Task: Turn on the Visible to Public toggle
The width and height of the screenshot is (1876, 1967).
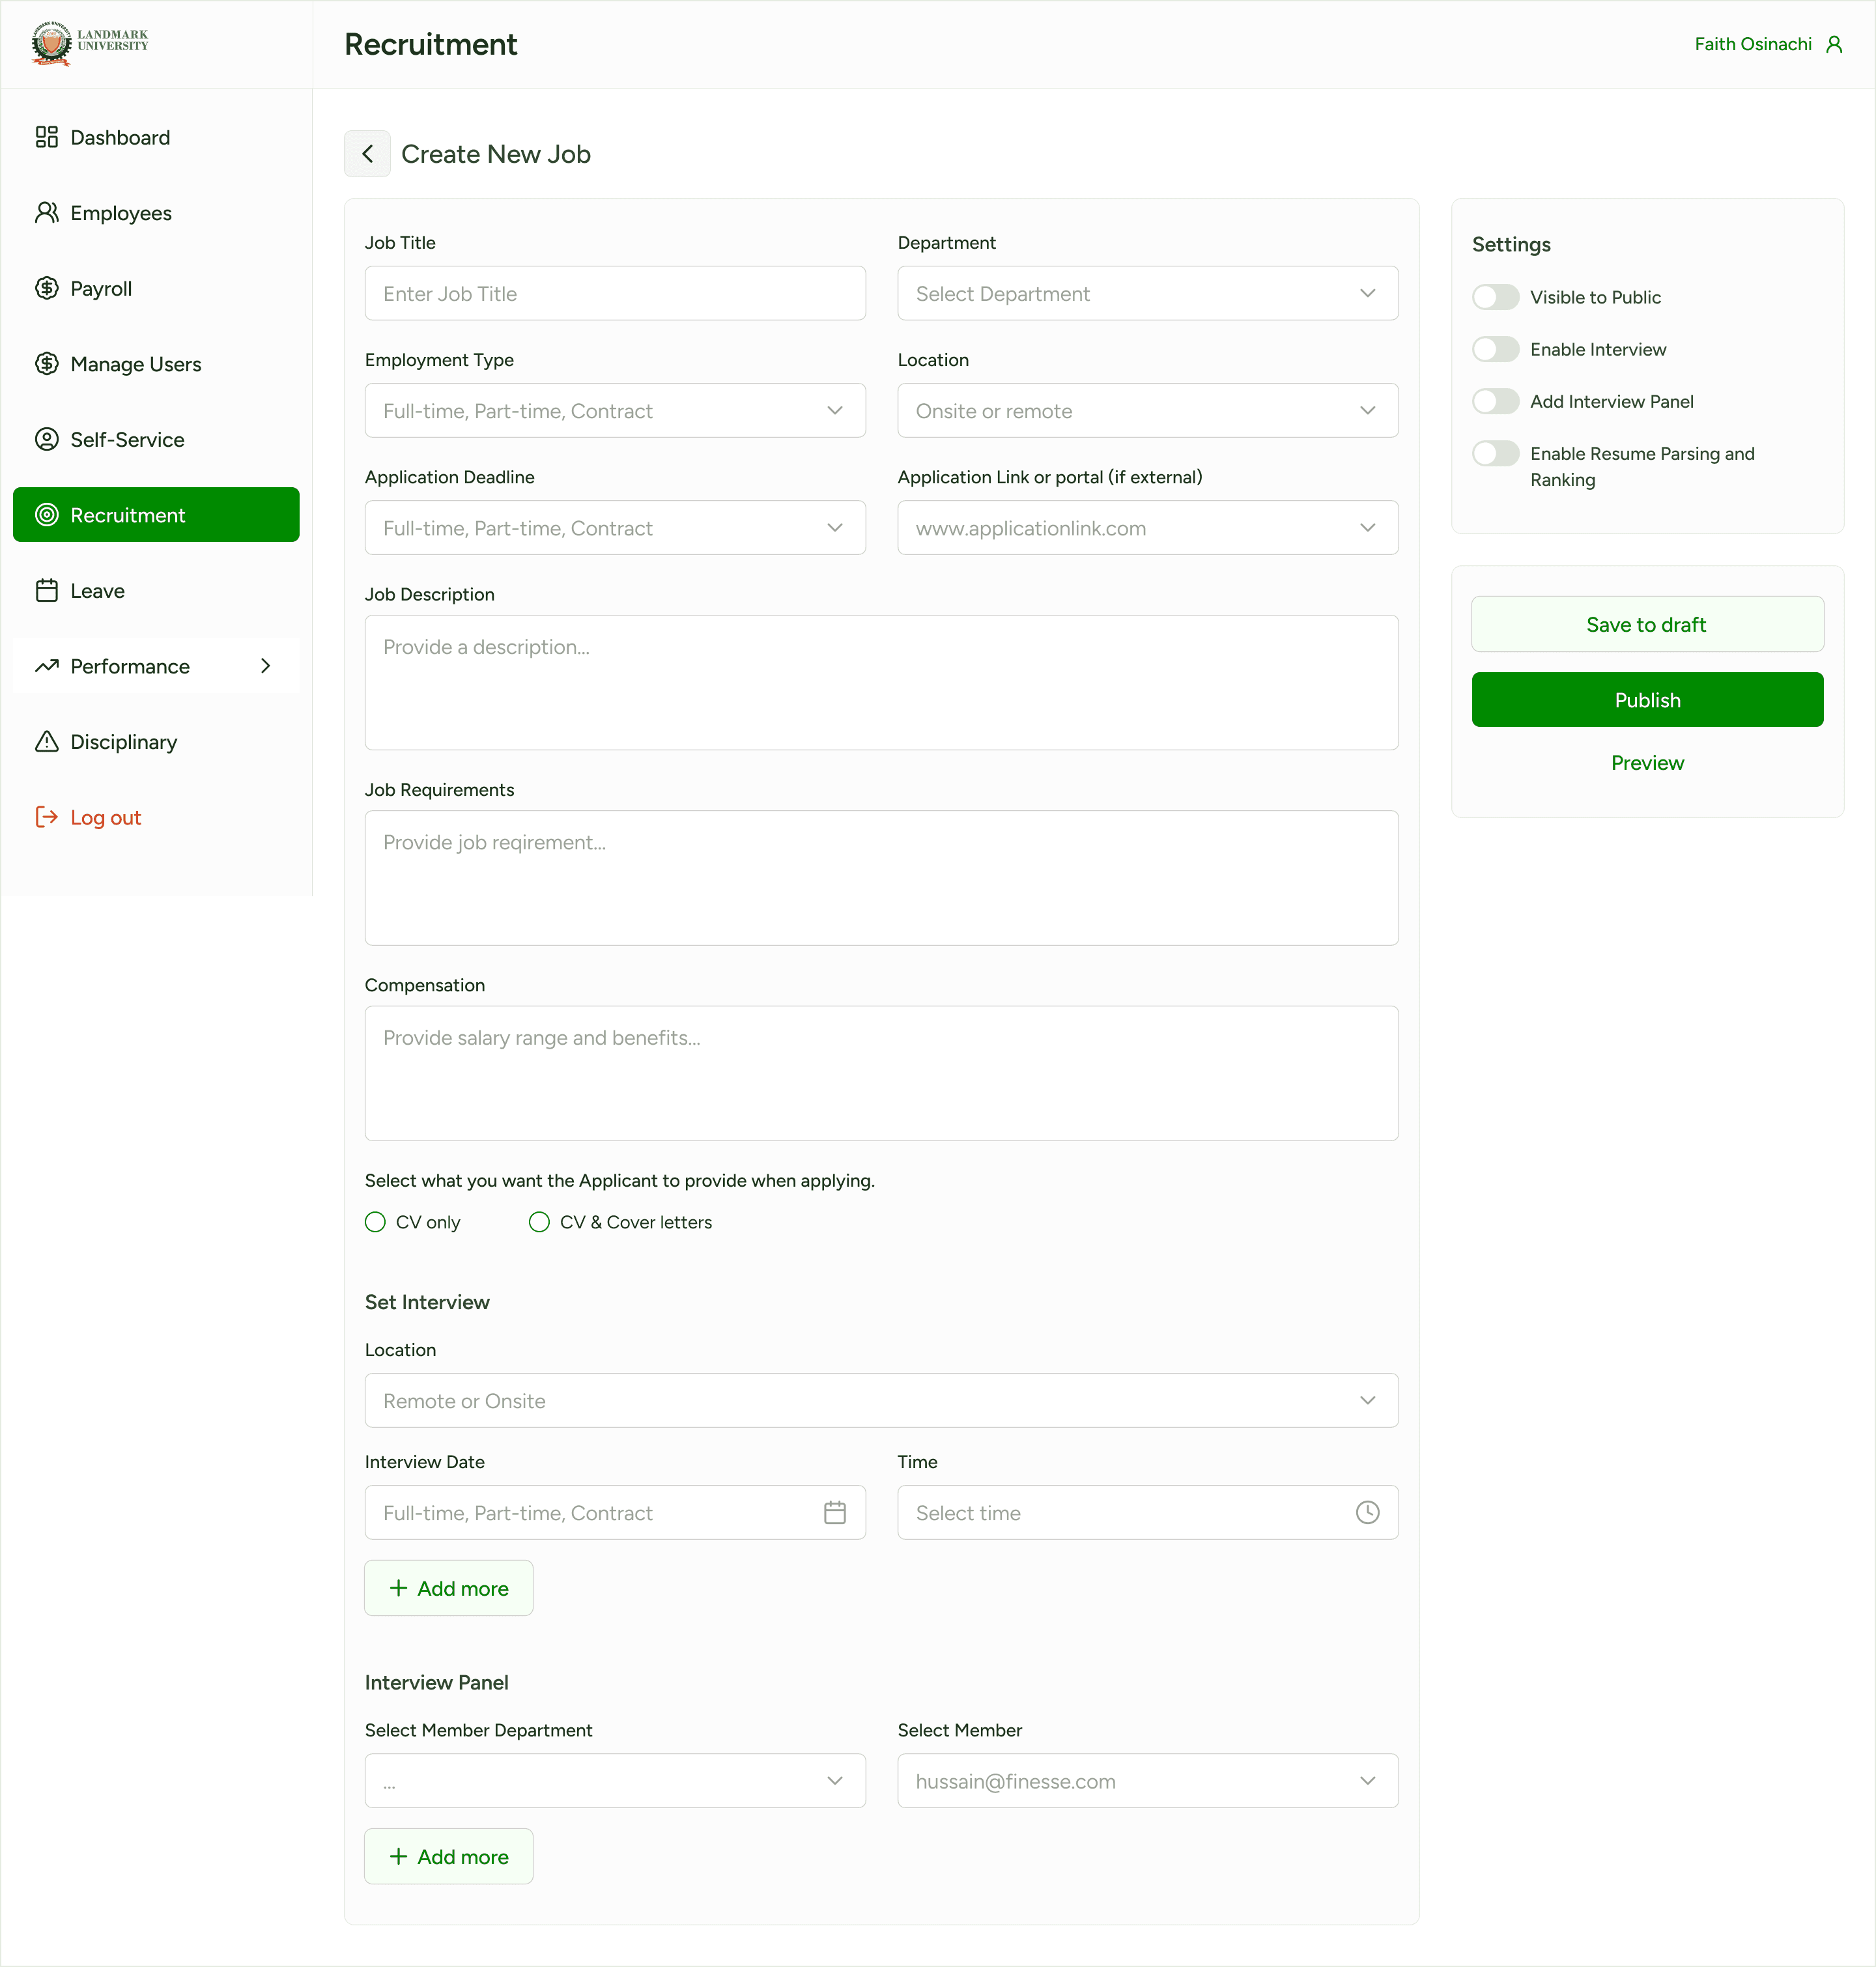Action: point(1494,297)
